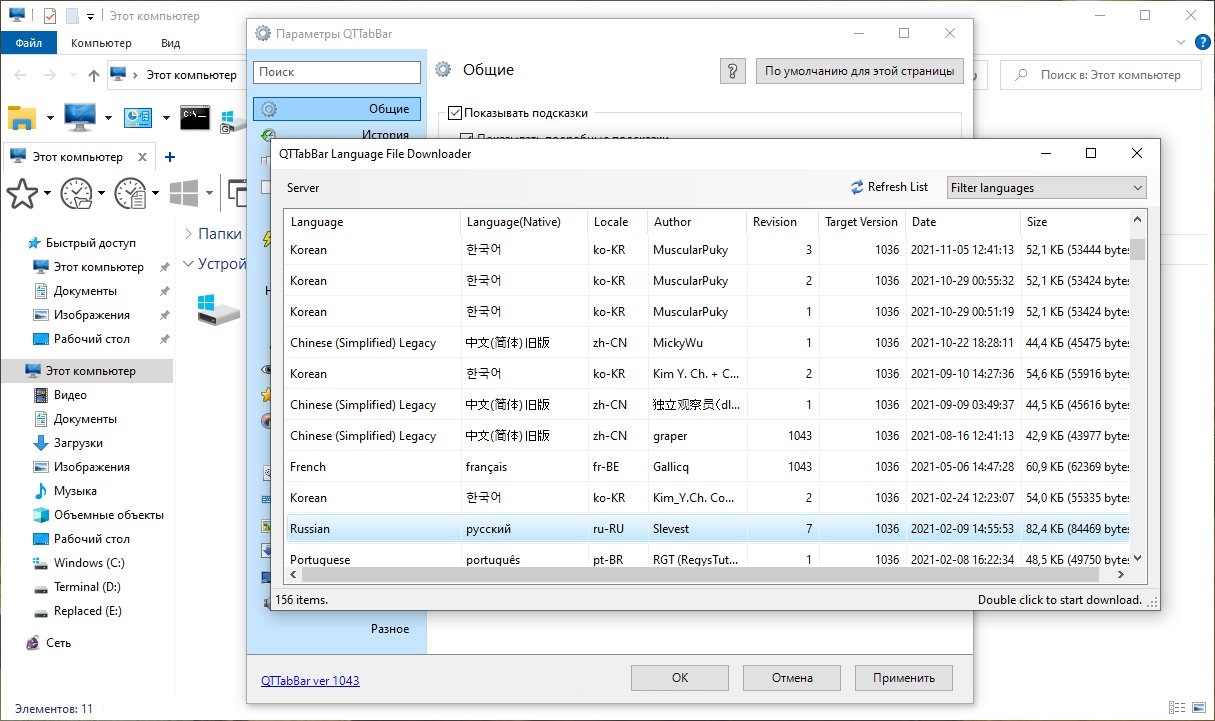Select the Portuguese pt-BR row

pos(708,559)
